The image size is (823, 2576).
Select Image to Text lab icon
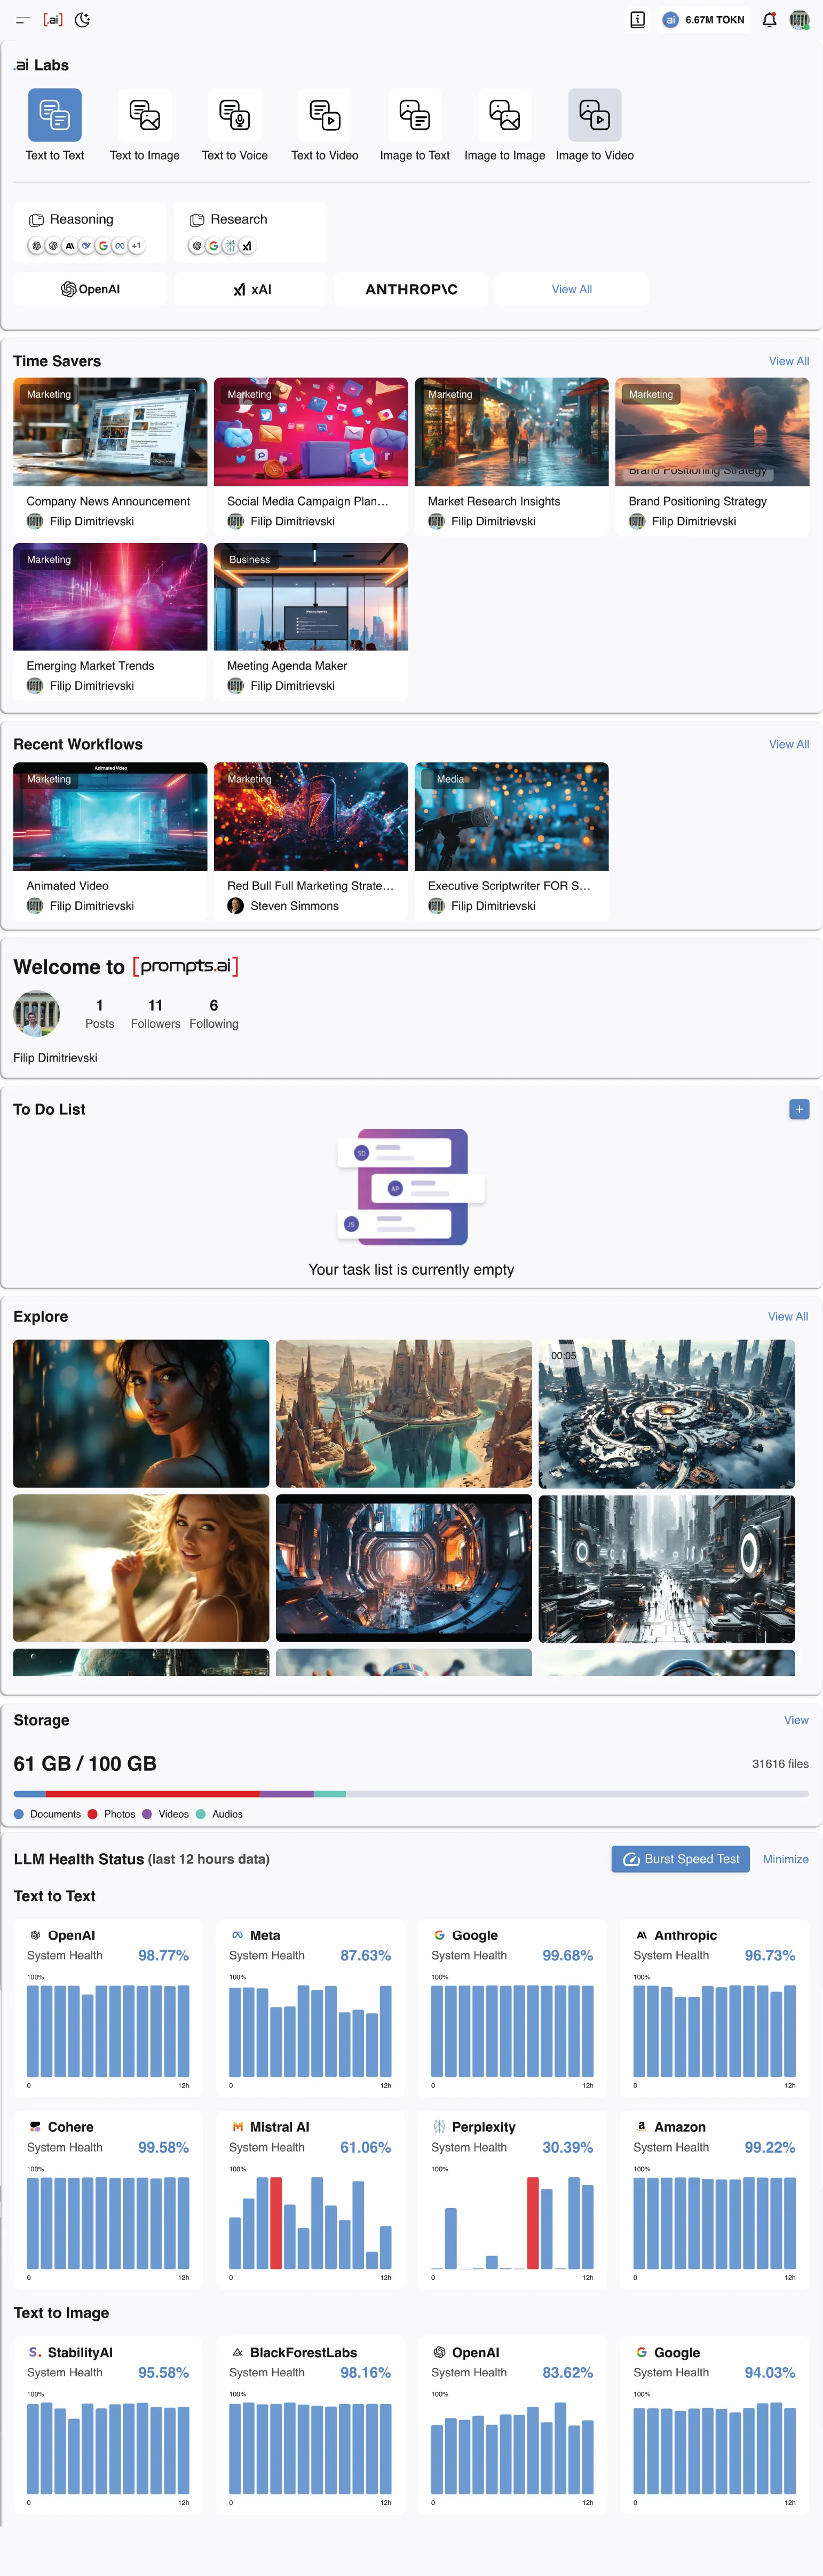tap(415, 115)
